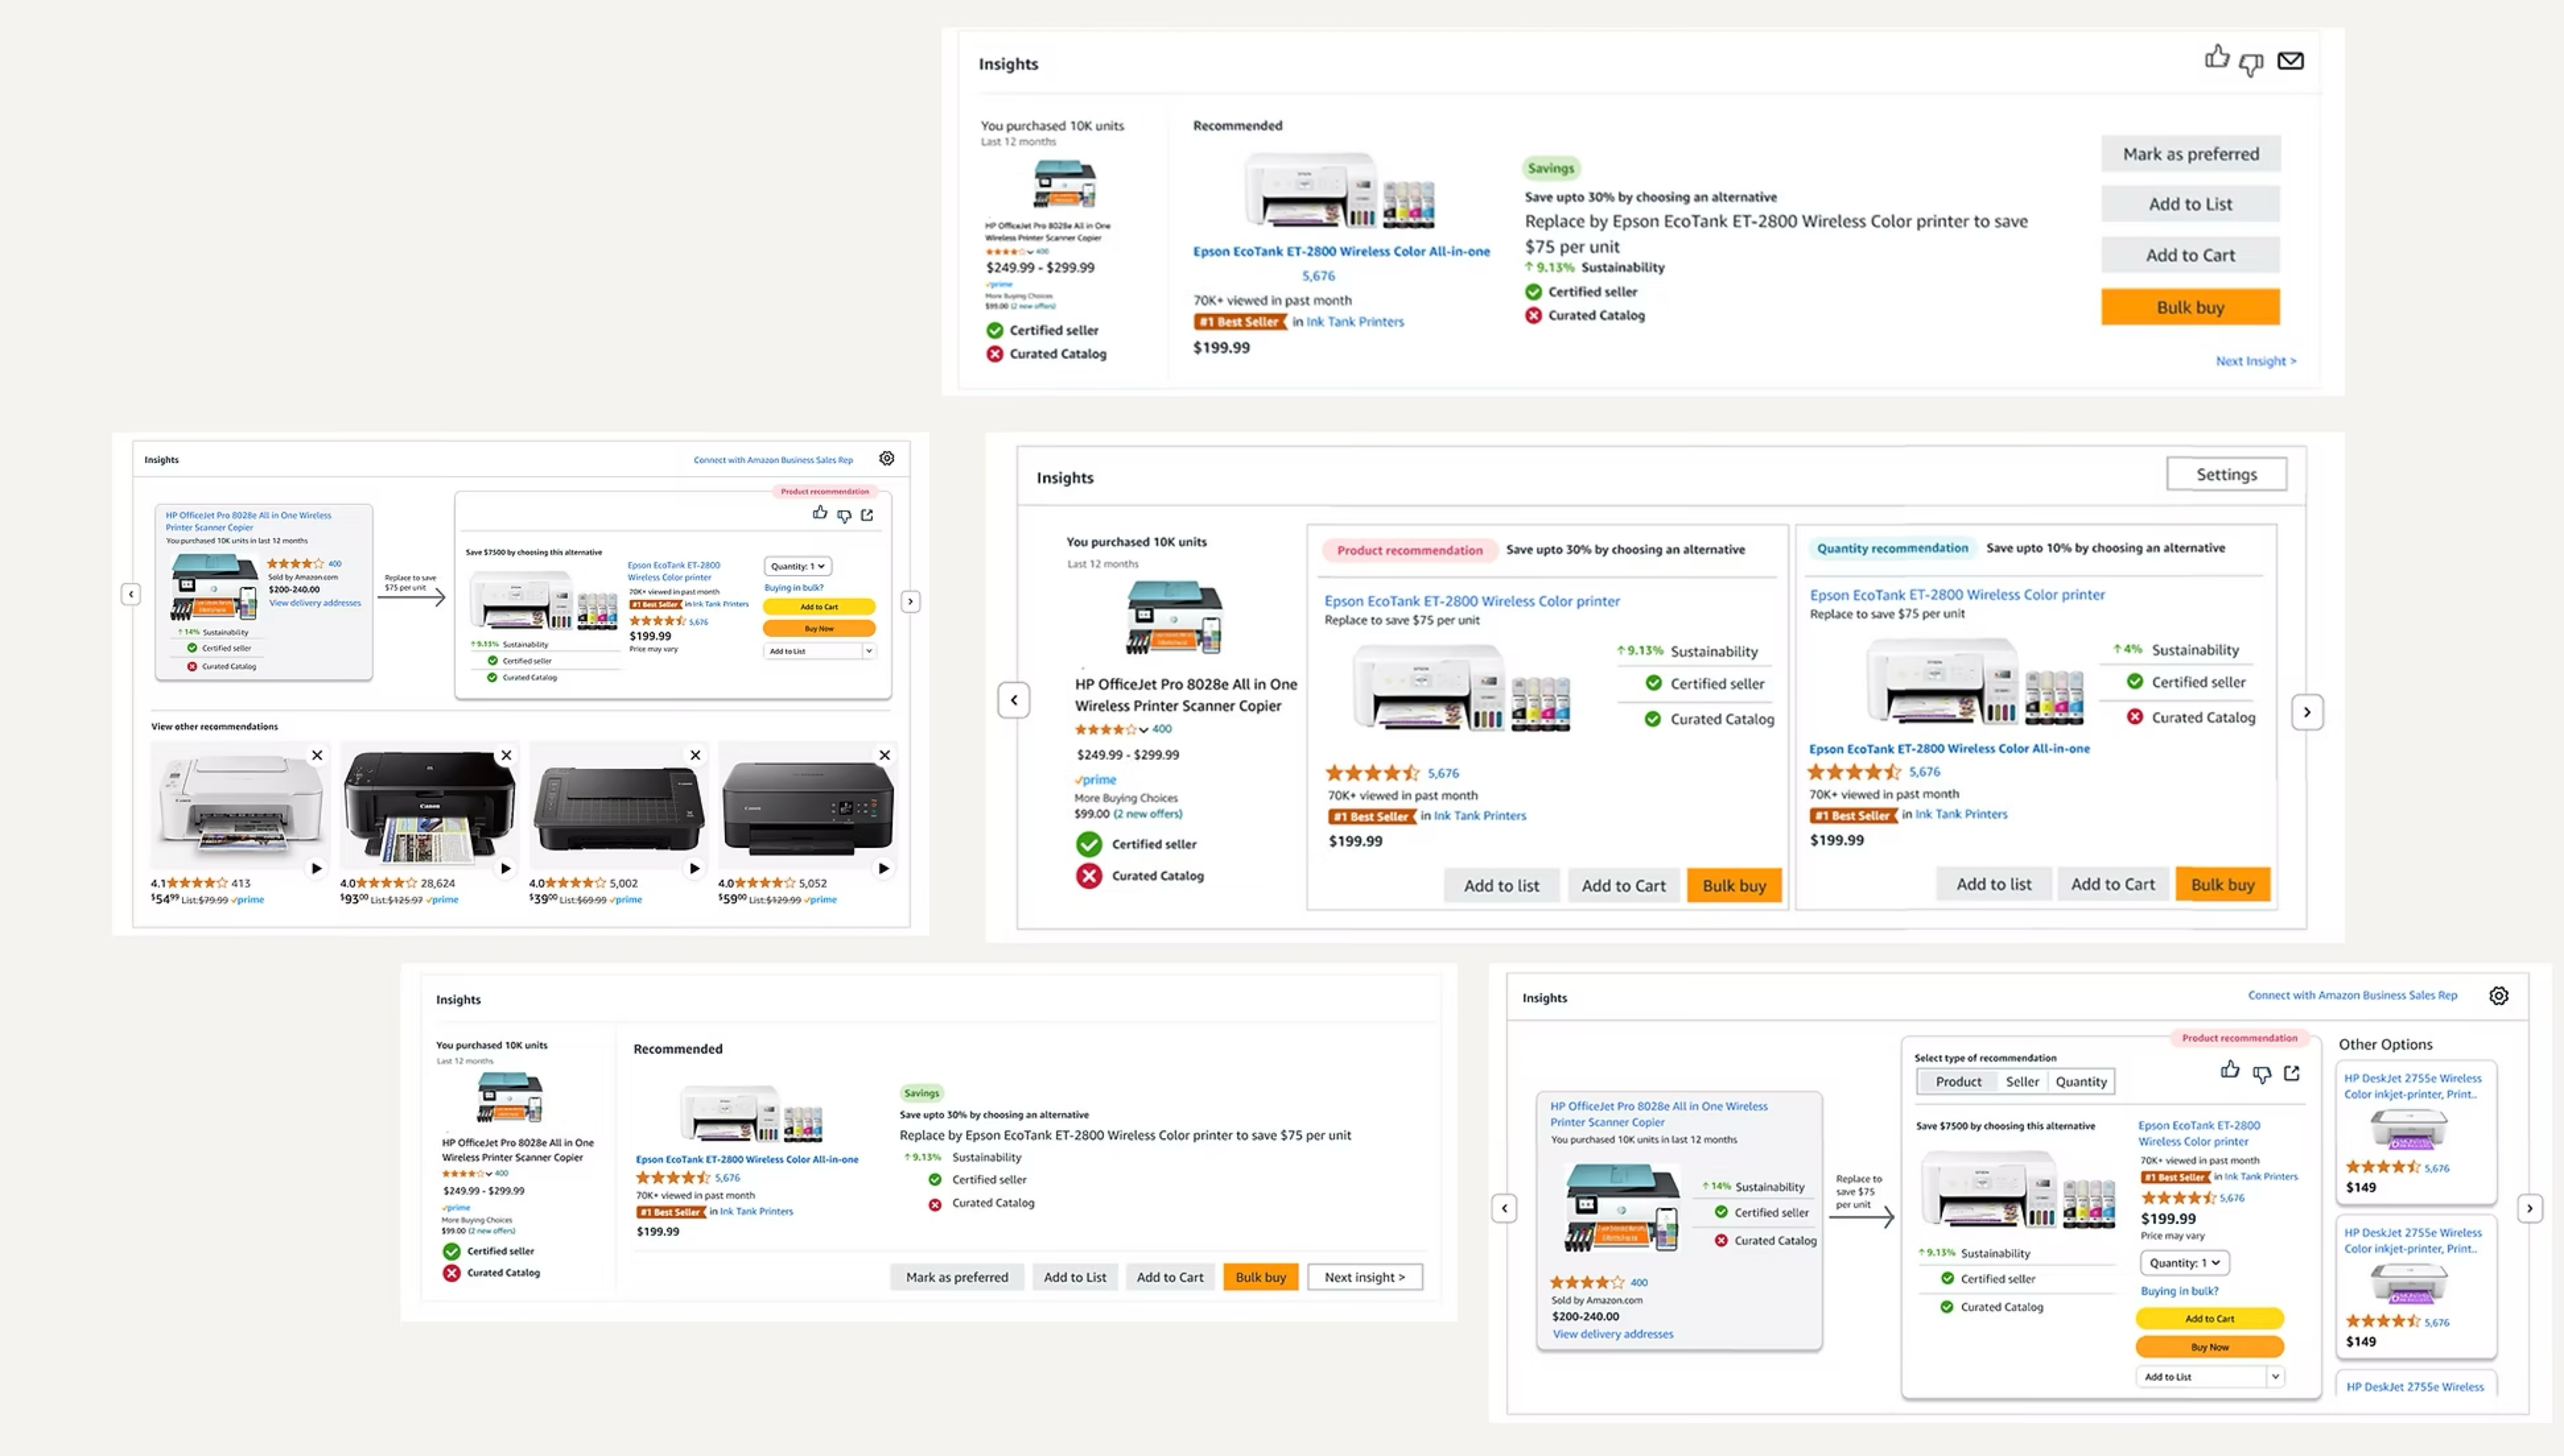Open the Settings button
2564x1456 pixels.
(x=2226, y=474)
